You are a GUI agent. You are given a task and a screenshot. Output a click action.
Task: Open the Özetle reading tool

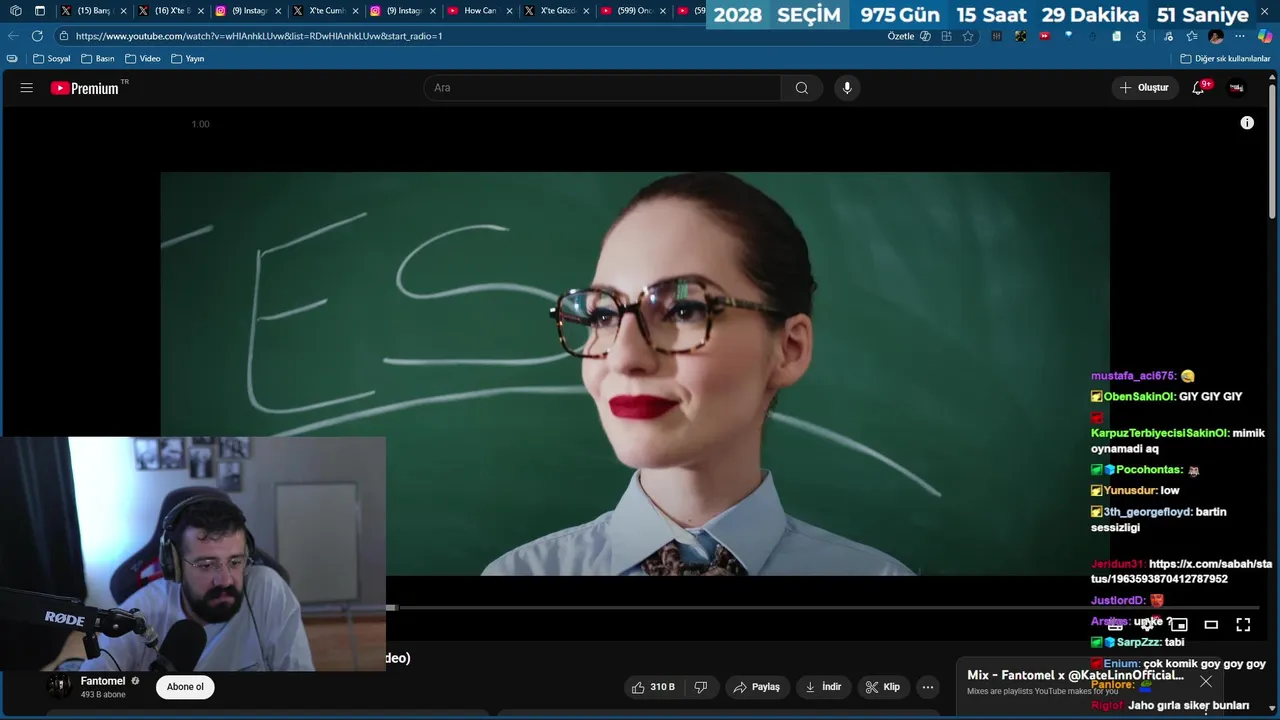(x=909, y=36)
